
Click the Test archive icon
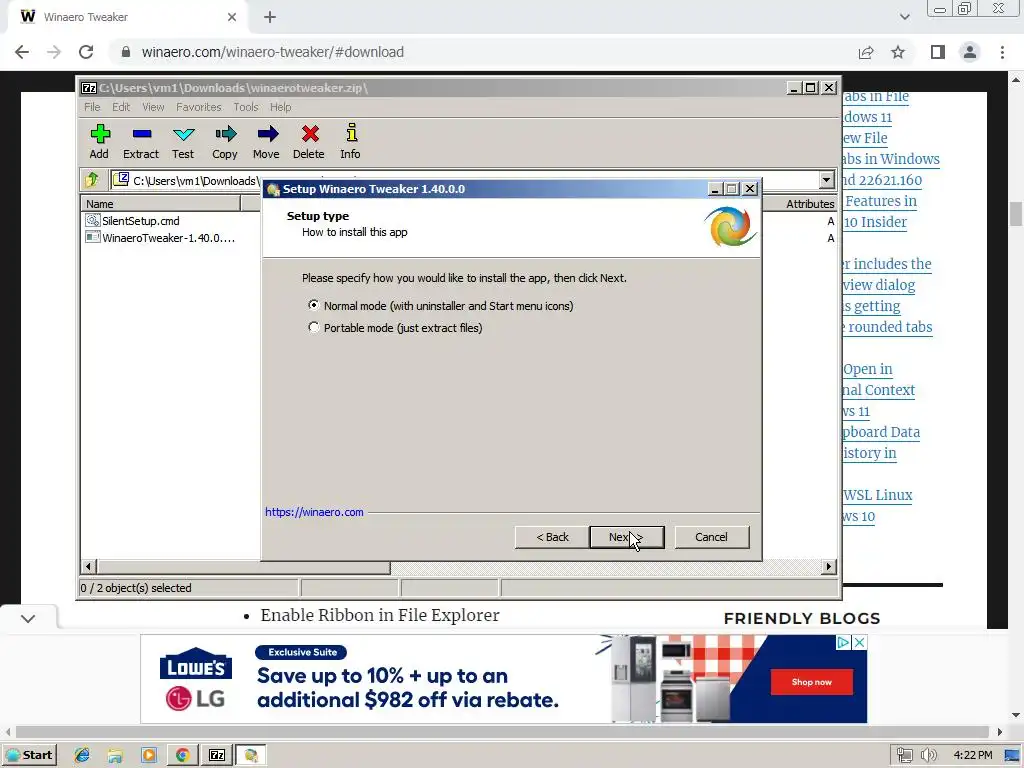[184, 135]
